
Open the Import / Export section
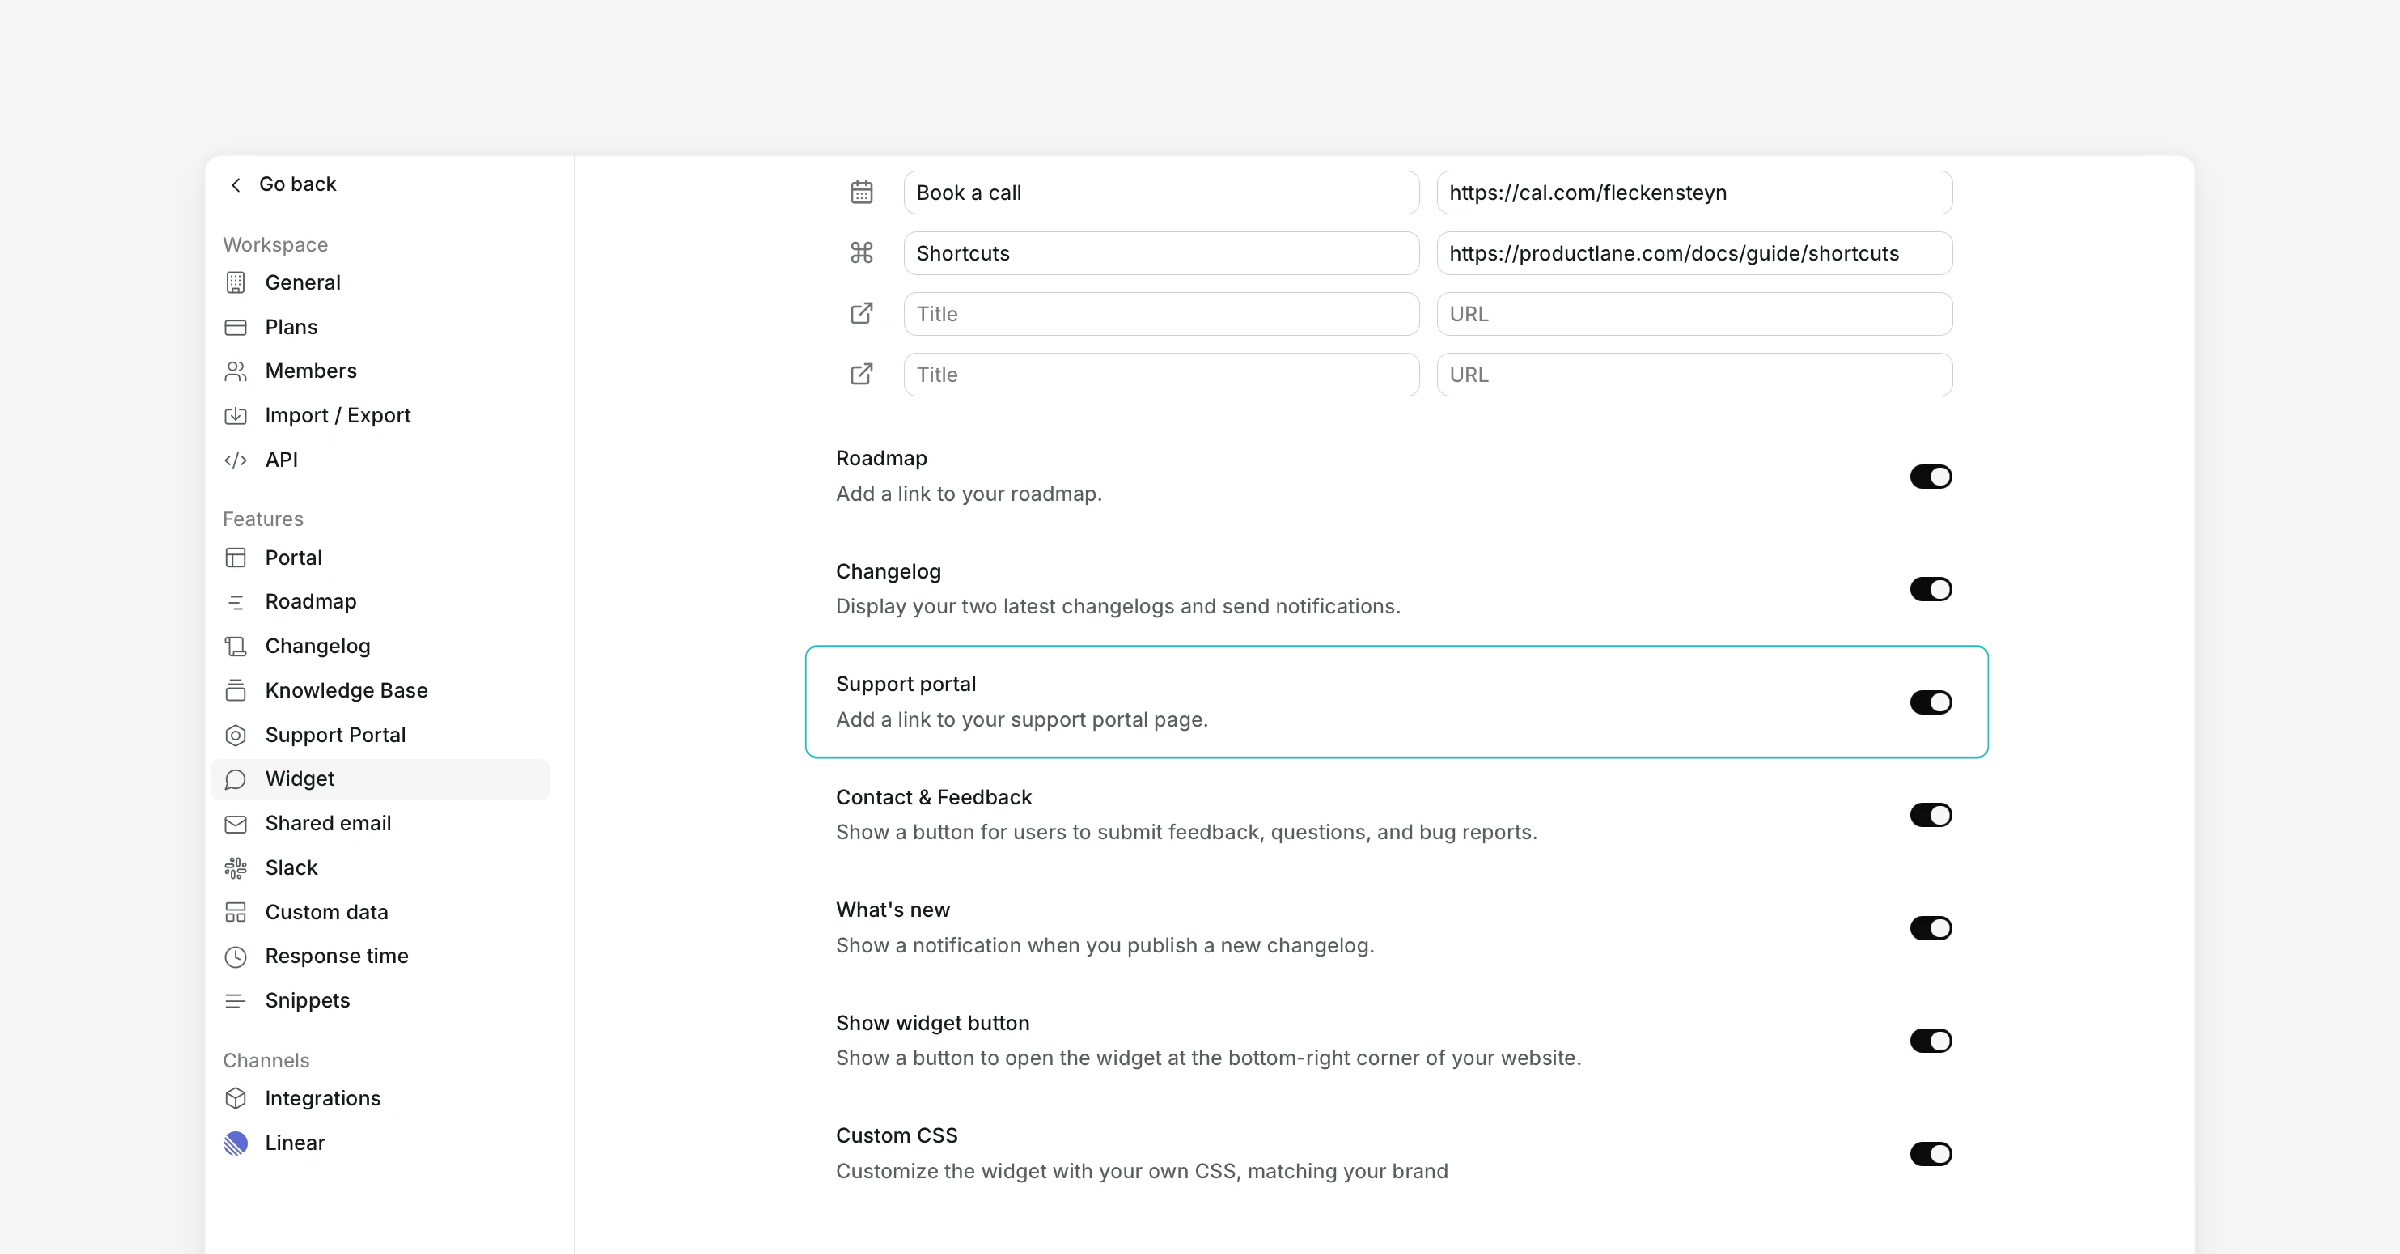pyautogui.click(x=337, y=415)
